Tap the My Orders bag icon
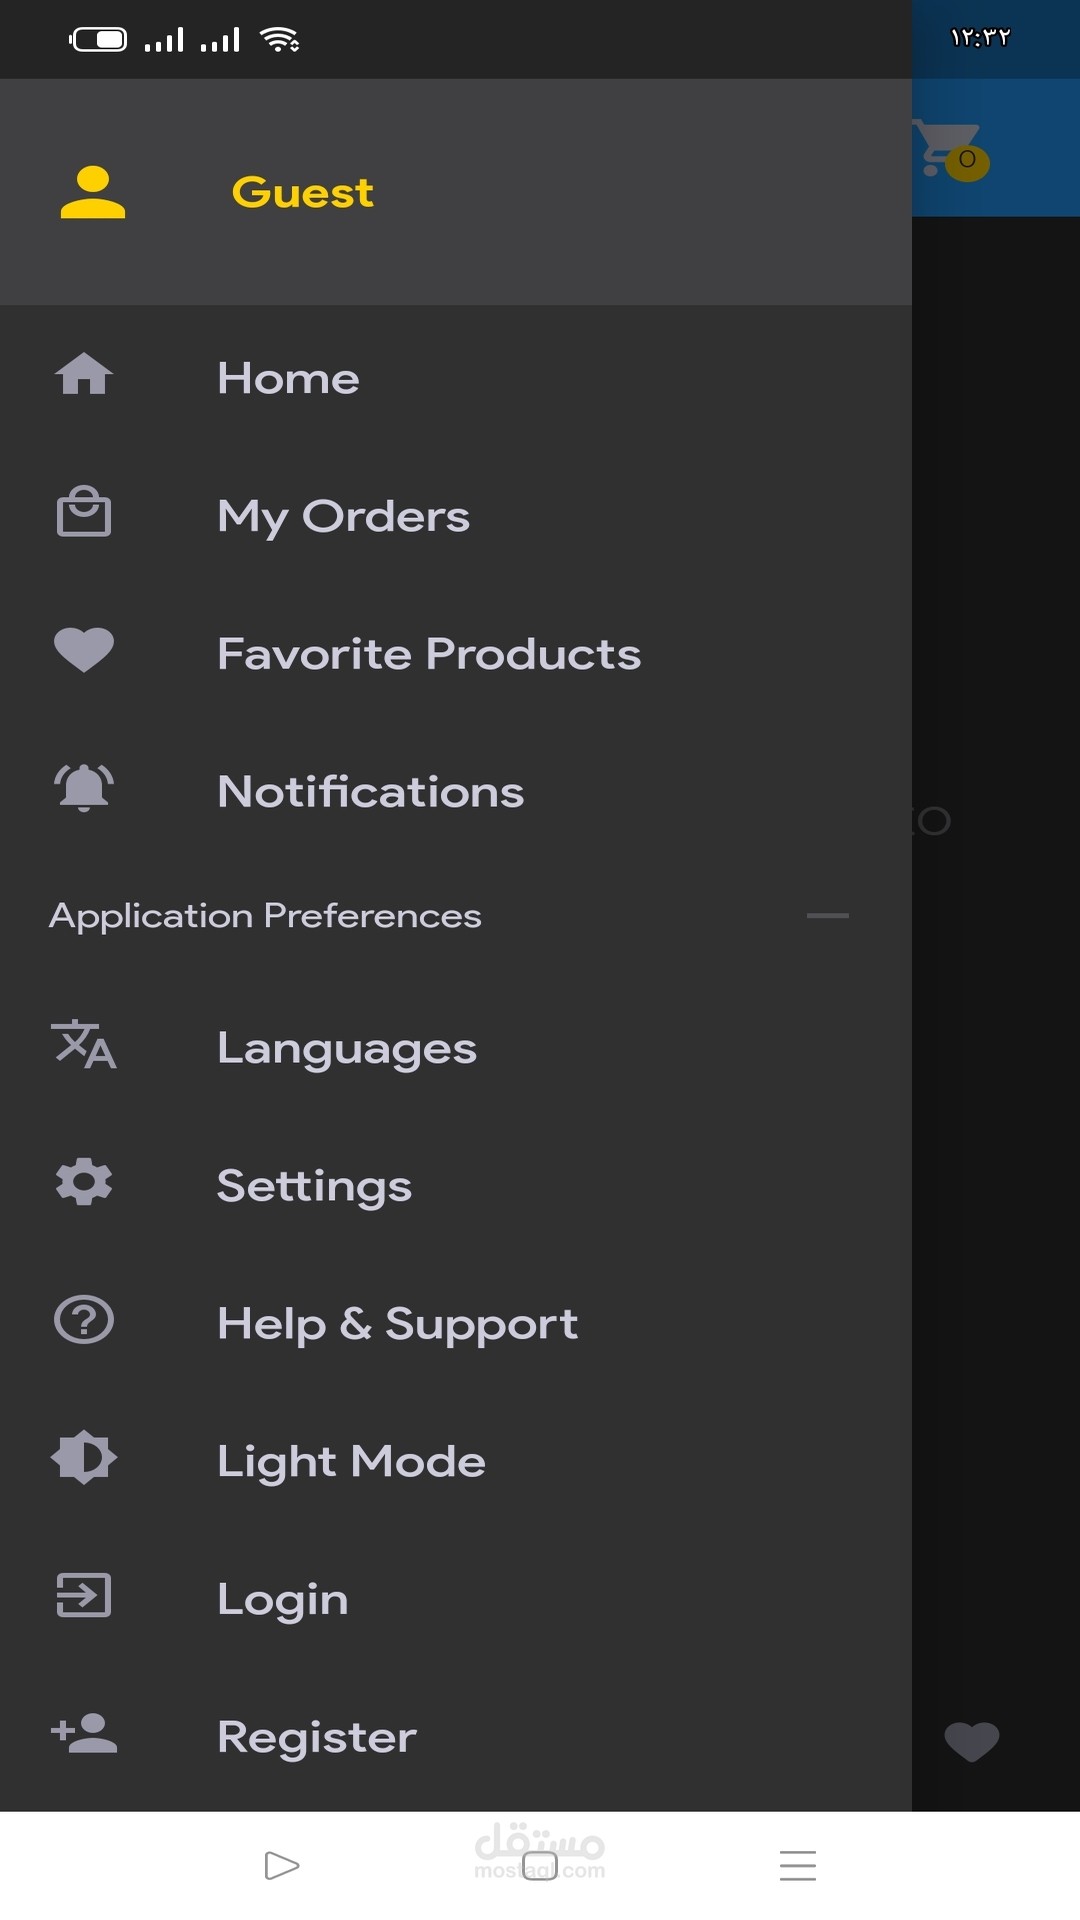 tap(84, 512)
